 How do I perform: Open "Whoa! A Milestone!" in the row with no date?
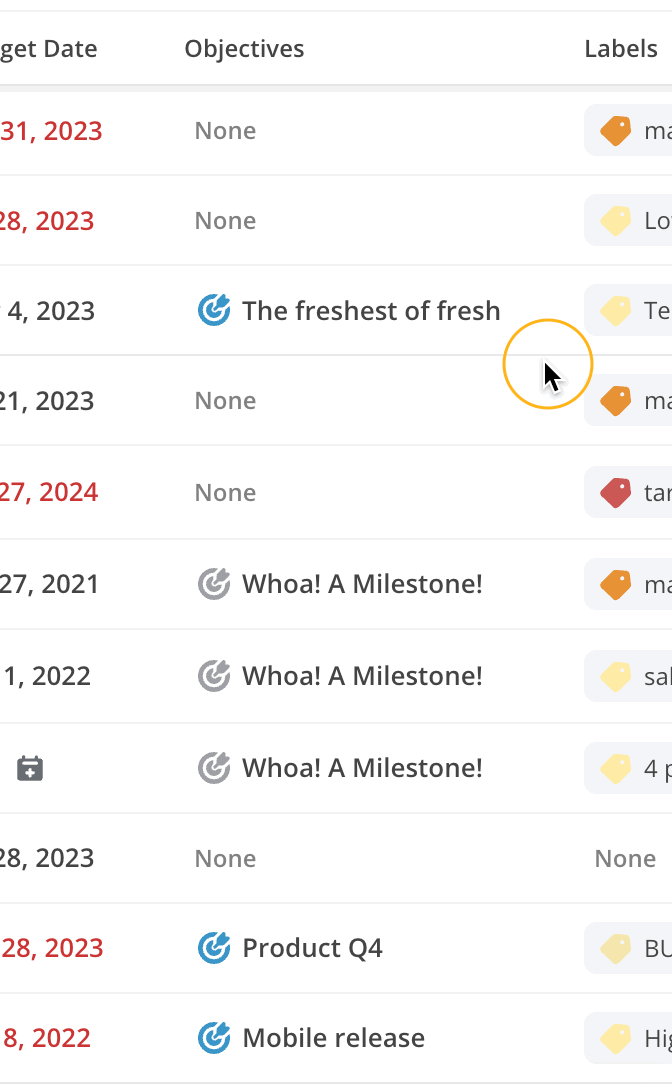point(362,768)
